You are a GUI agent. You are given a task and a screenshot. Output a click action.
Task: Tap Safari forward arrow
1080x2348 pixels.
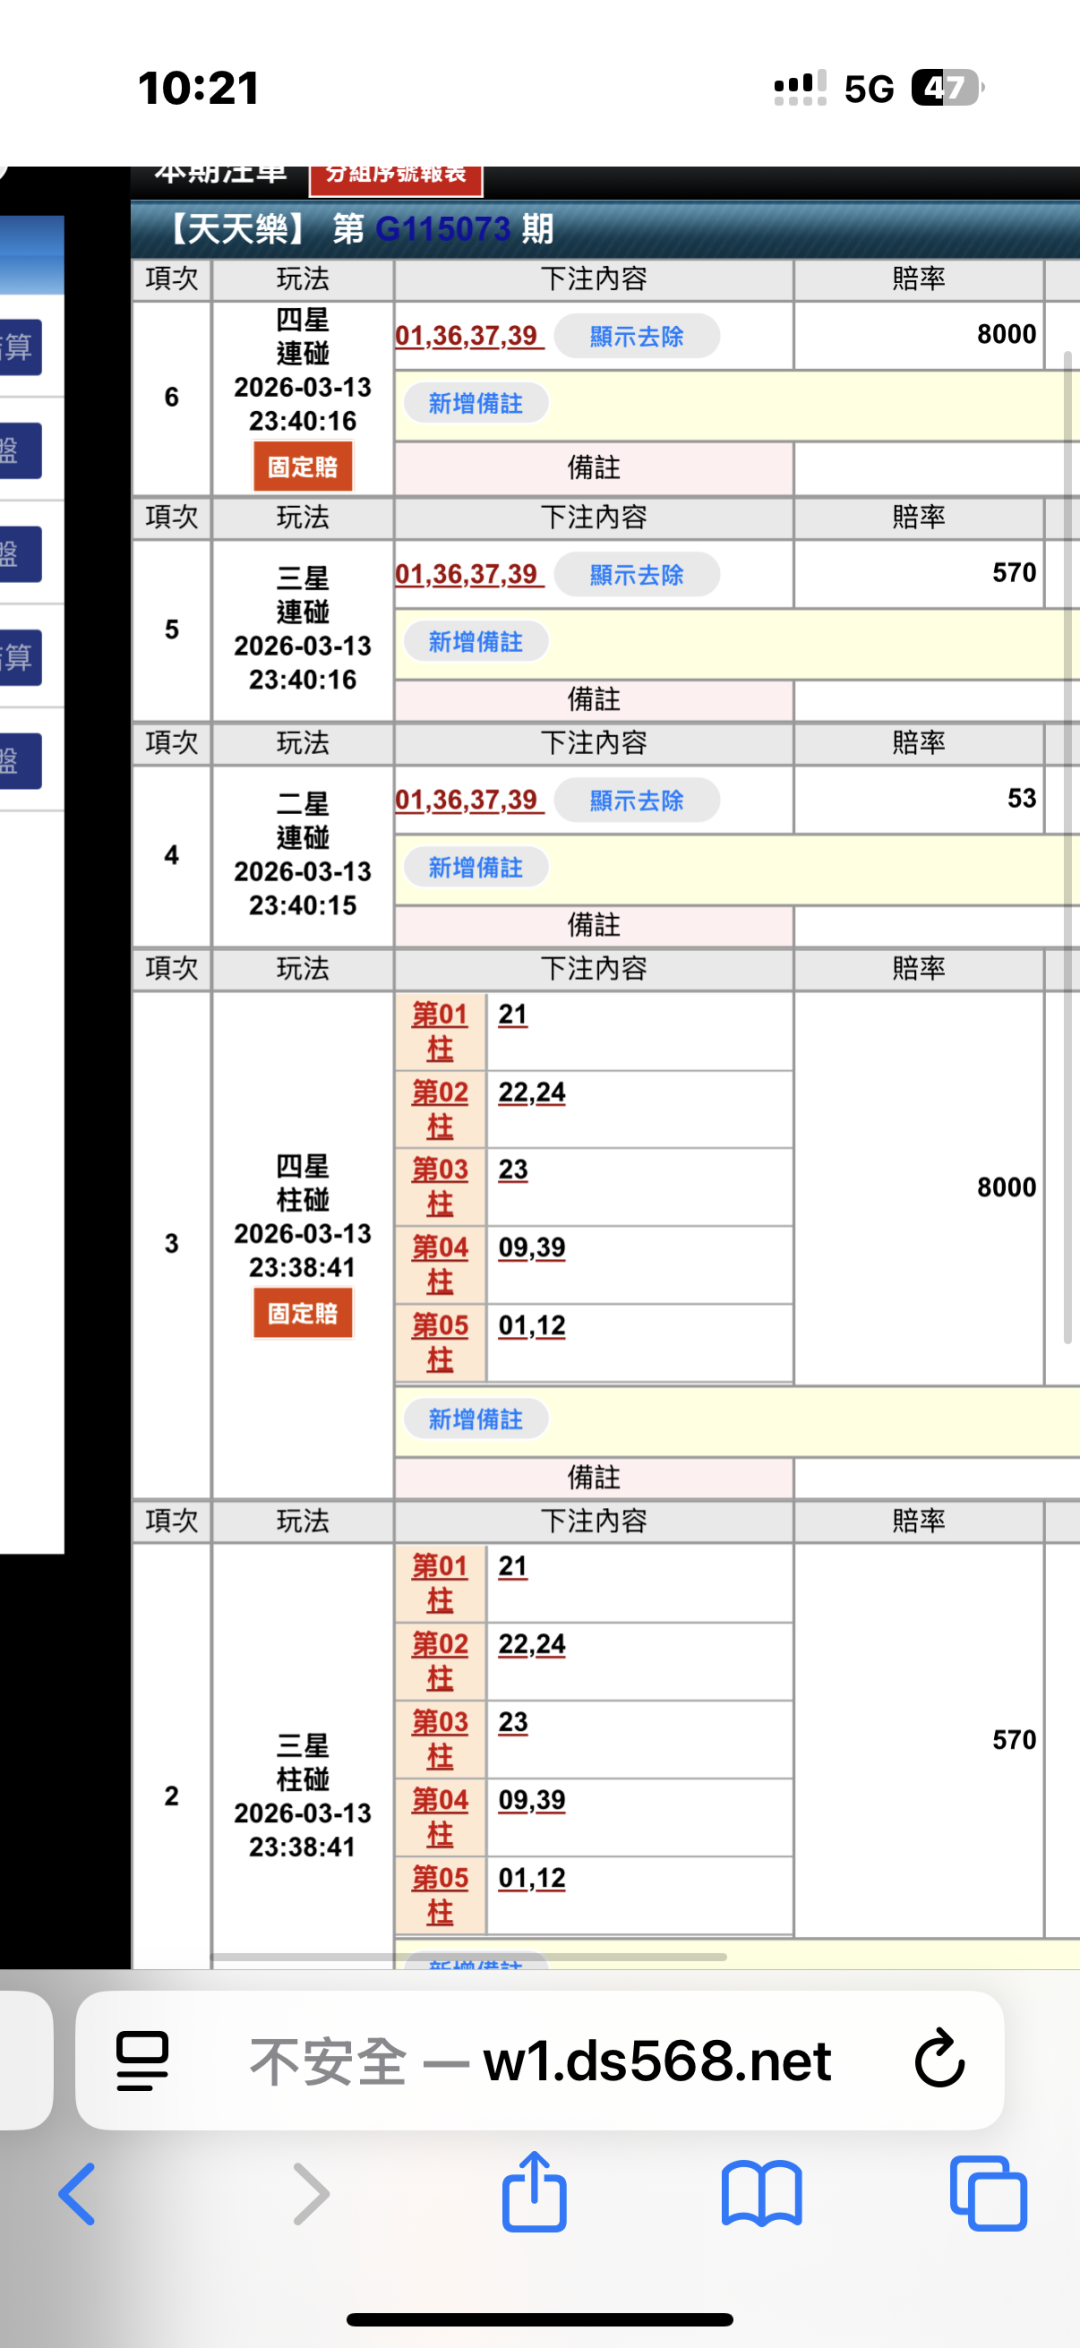point(311,2194)
